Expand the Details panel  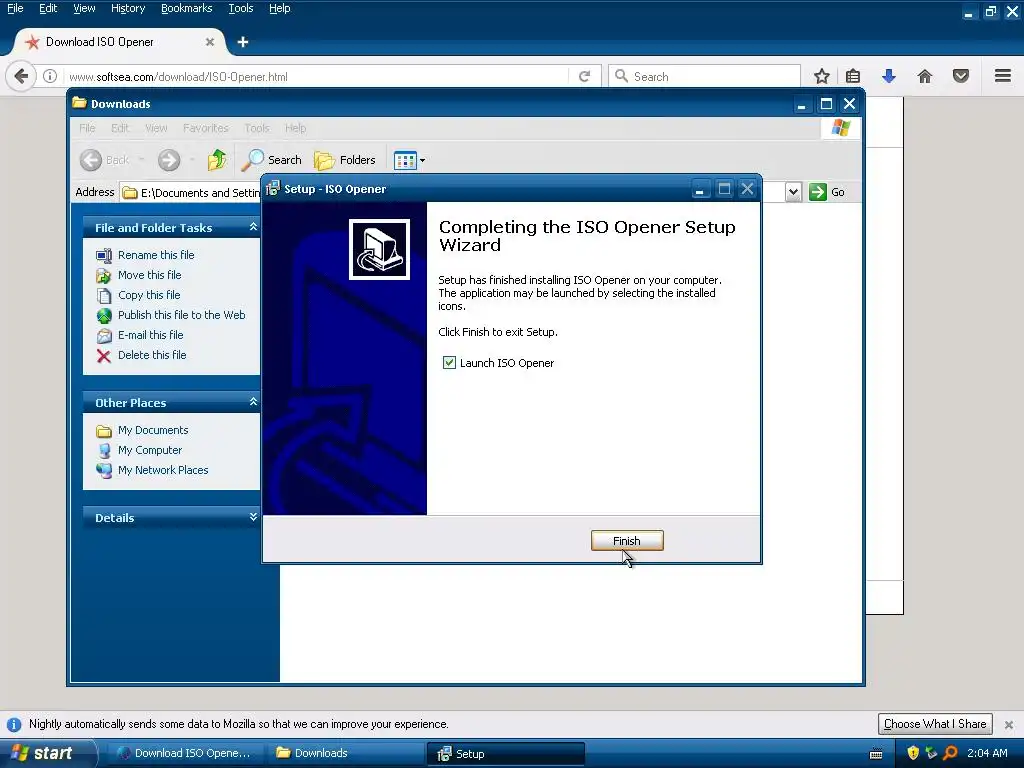[x=253, y=517]
